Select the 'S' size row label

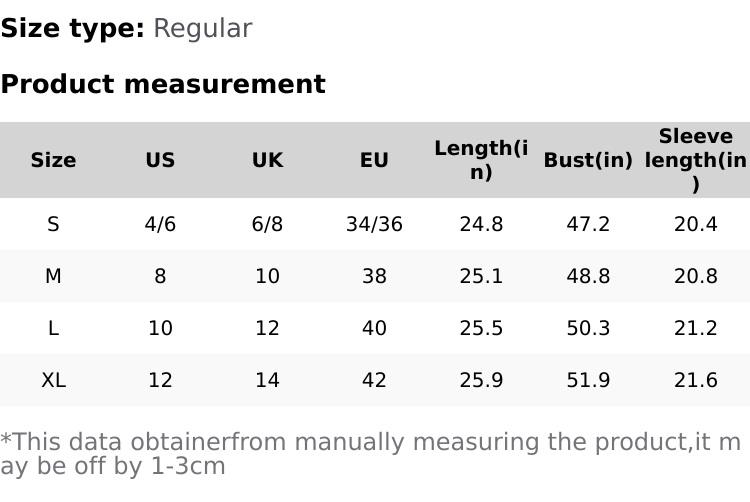53,224
